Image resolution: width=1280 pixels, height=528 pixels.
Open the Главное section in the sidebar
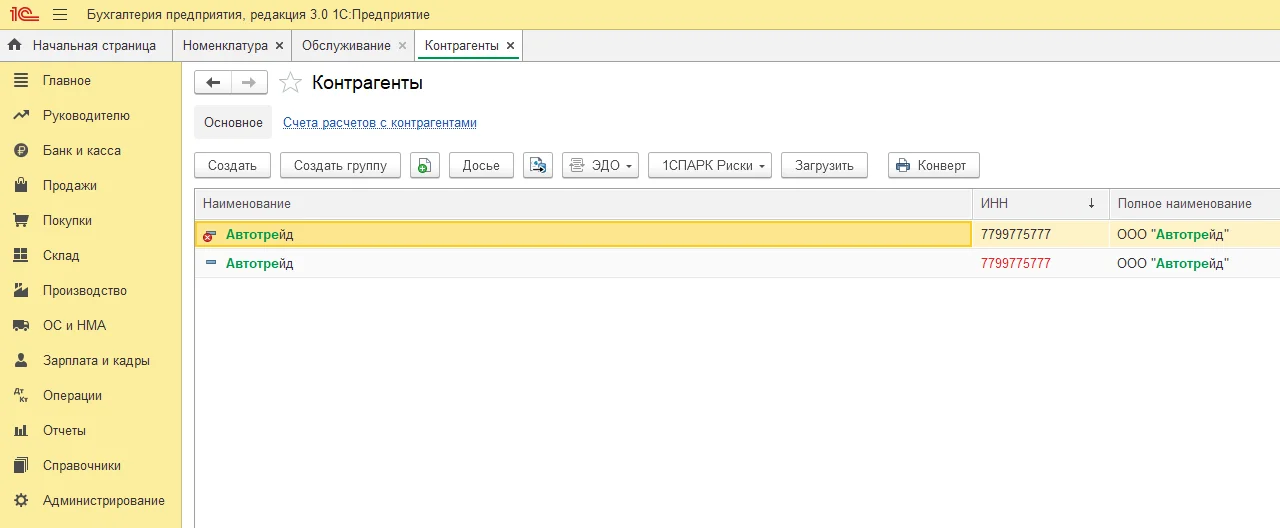[67, 80]
